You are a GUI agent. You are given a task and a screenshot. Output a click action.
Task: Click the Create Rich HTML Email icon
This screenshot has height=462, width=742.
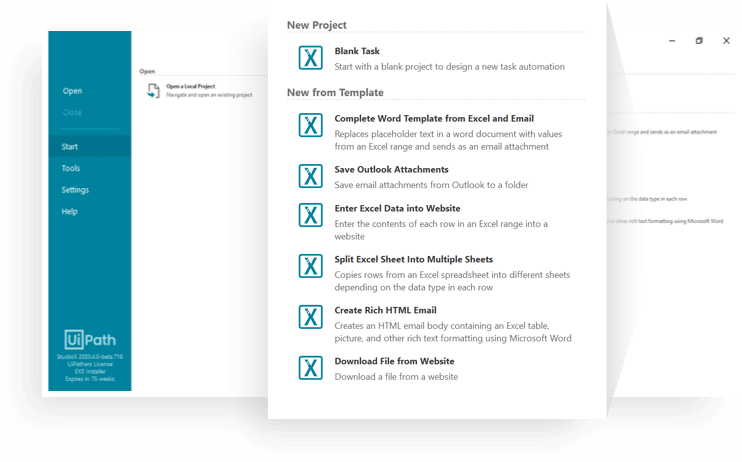click(310, 317)
